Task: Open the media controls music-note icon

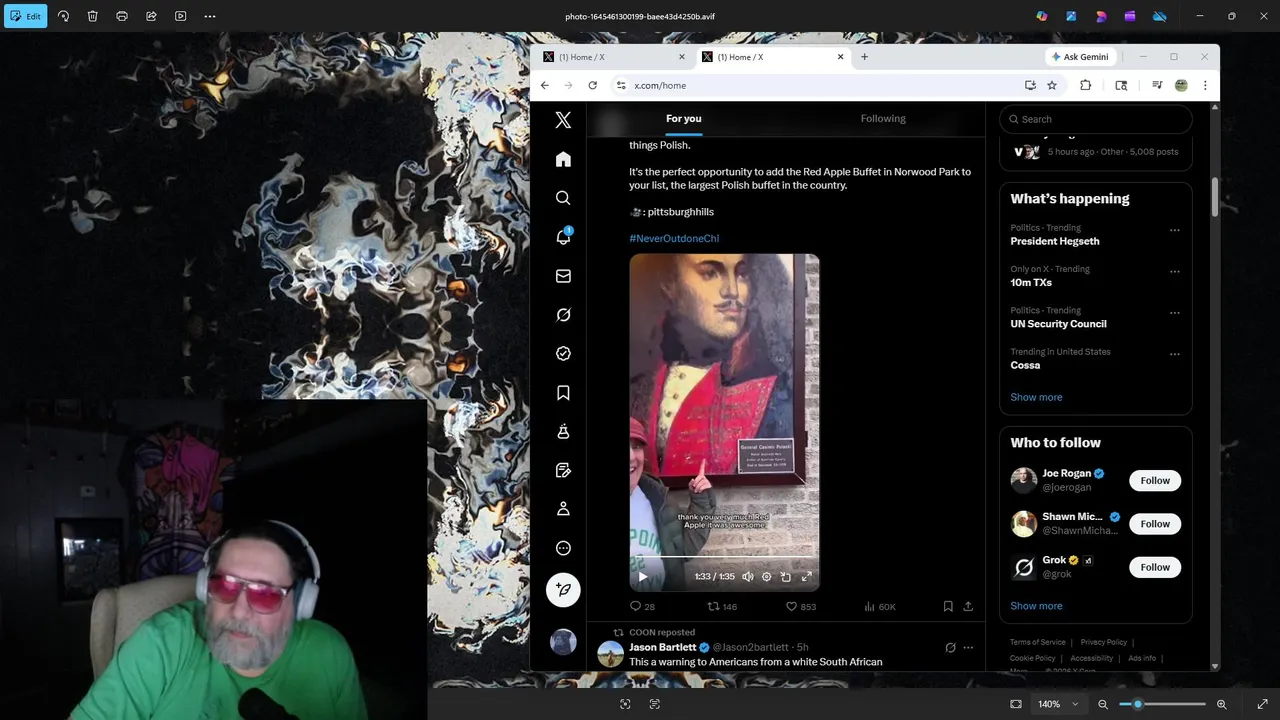Action: pyautogui.click(x=1157, y=85)
